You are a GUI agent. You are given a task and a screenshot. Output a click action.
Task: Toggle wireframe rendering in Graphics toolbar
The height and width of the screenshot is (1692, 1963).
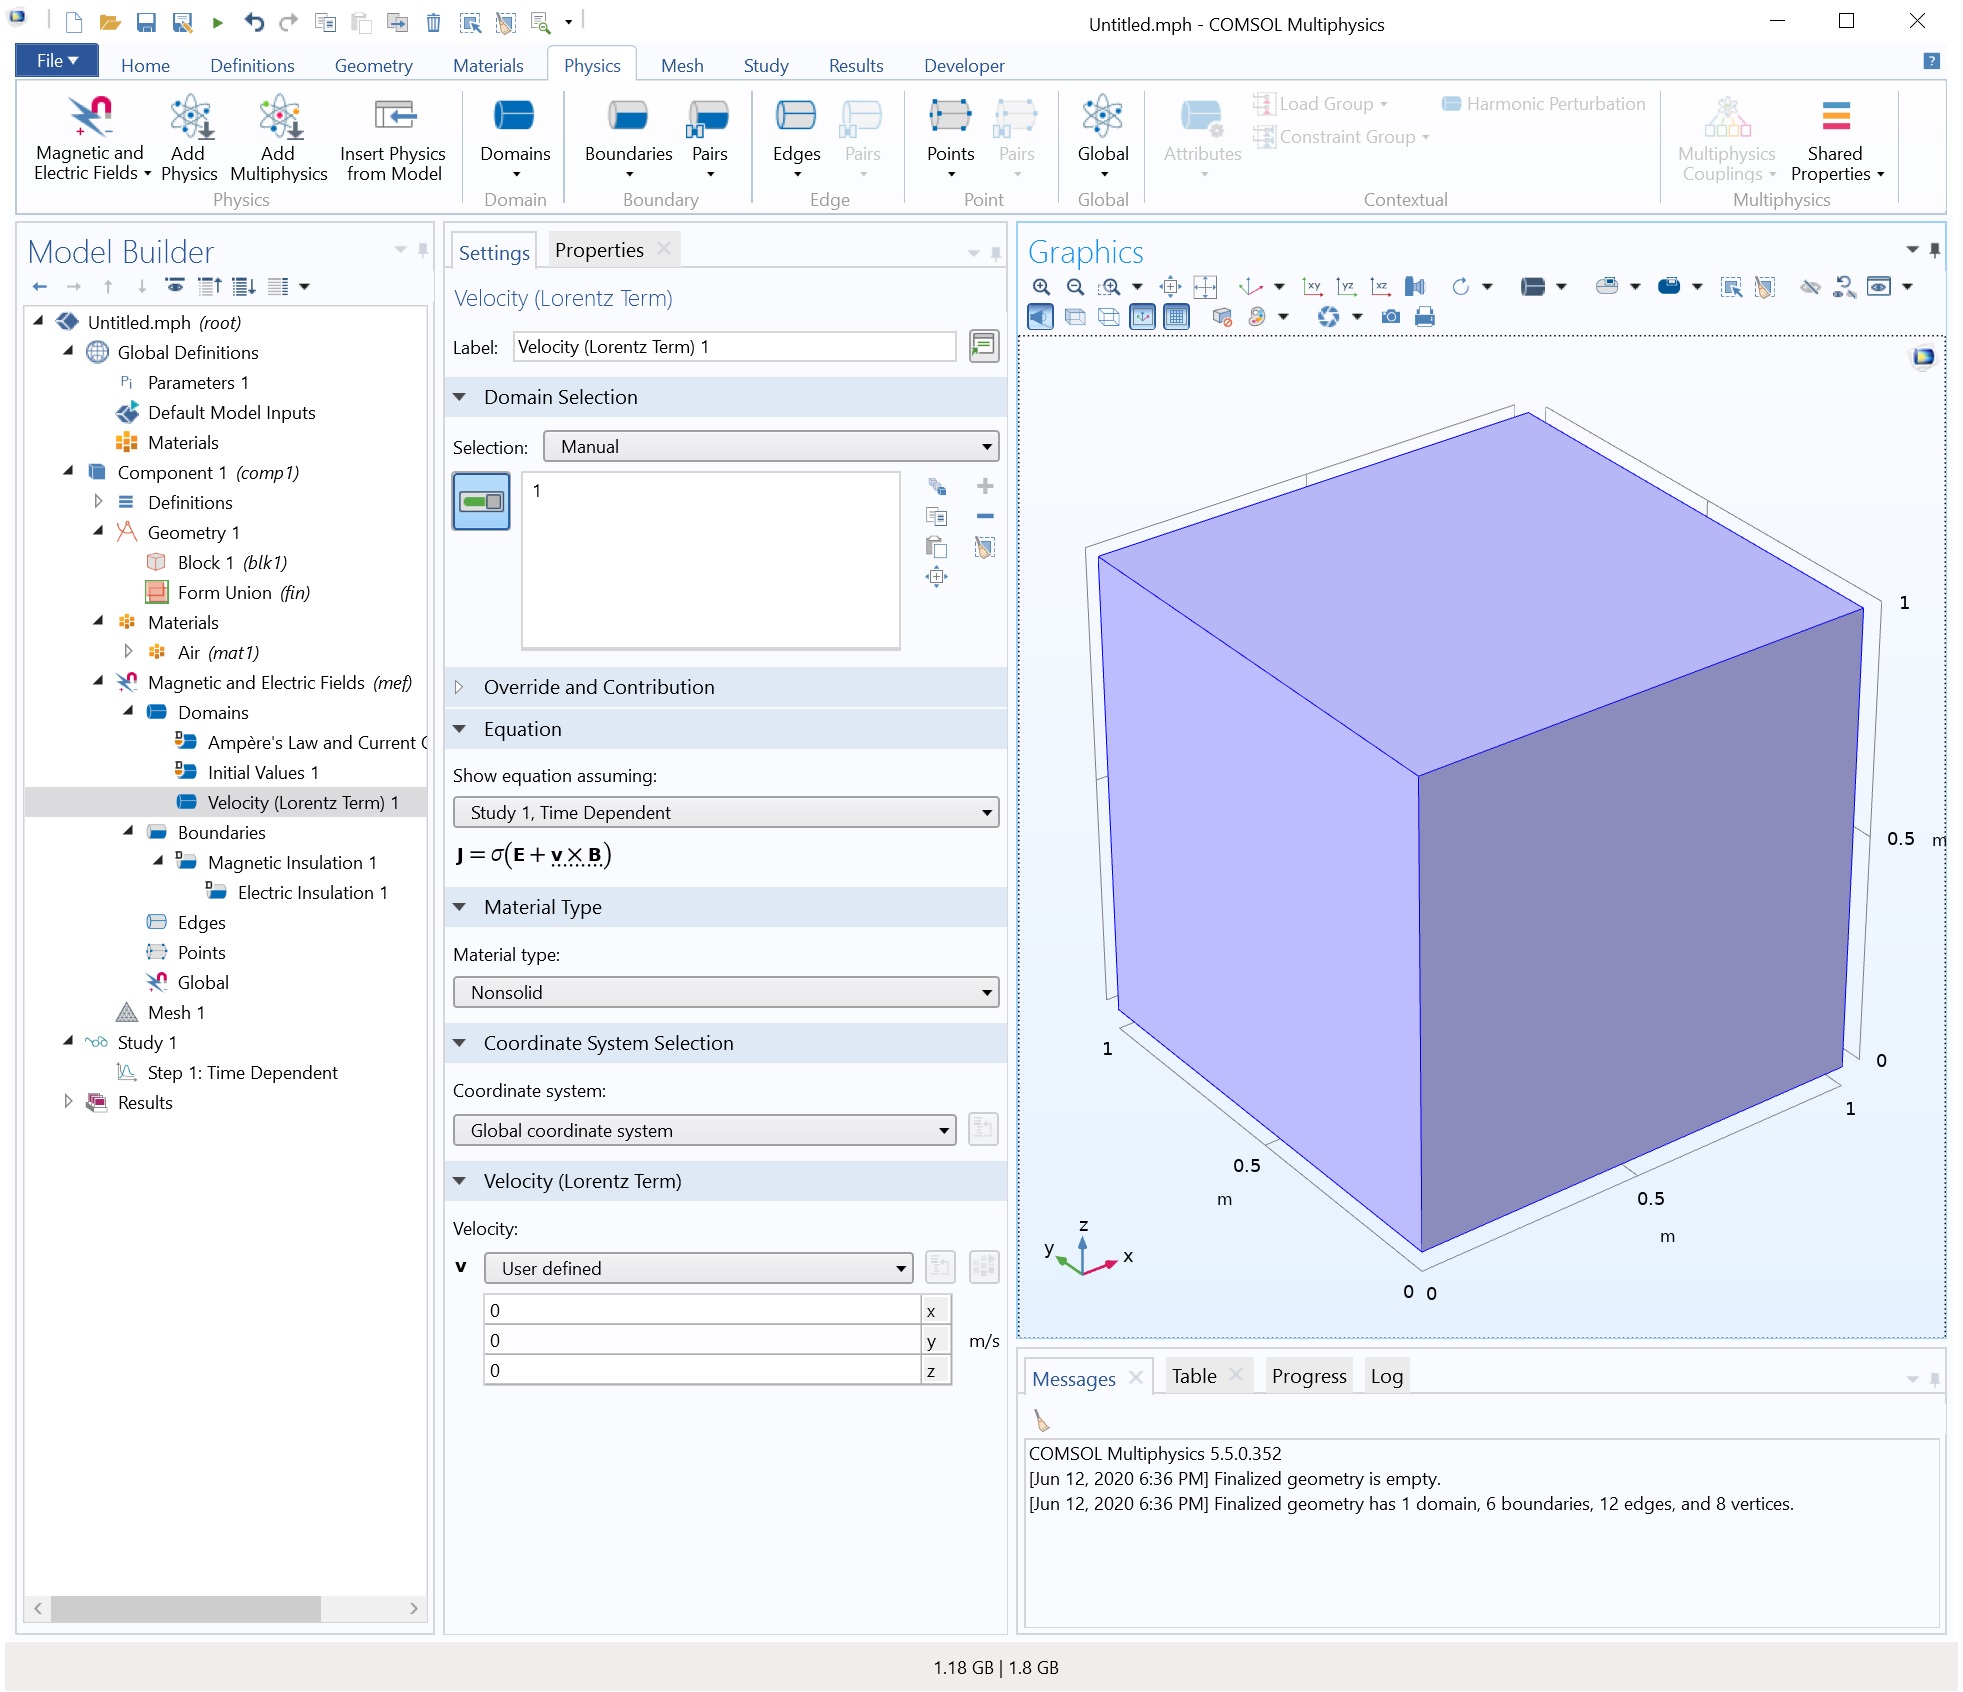[1108, 317]
